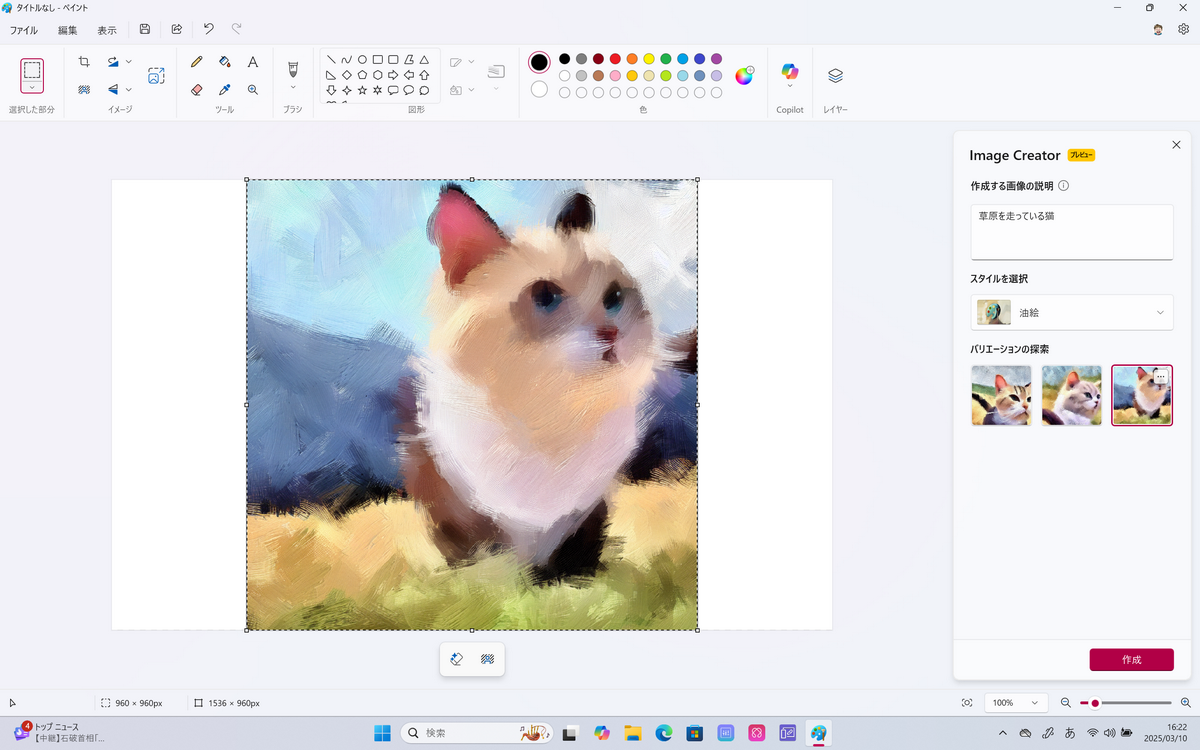Click the info icon beside 作成する画像の説明

pyautogui.click(x=1064, y=186)
